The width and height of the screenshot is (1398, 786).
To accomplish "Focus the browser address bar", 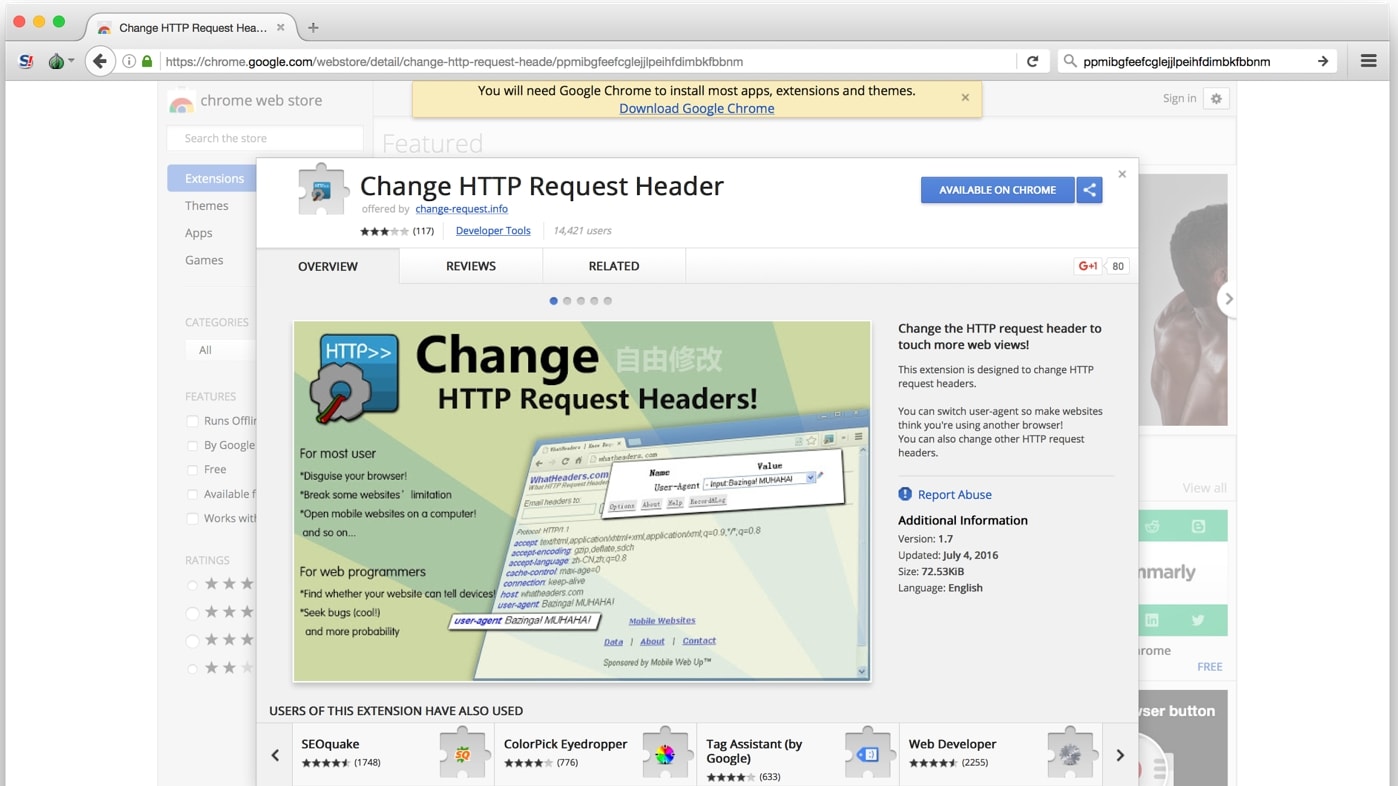I will point(588,62).
